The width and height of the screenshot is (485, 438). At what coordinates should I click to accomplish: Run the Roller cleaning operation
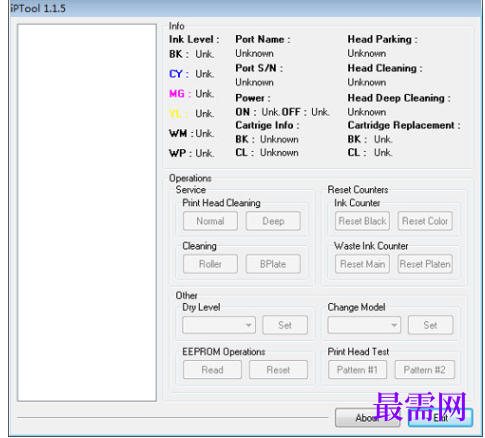tap(210, 264)
